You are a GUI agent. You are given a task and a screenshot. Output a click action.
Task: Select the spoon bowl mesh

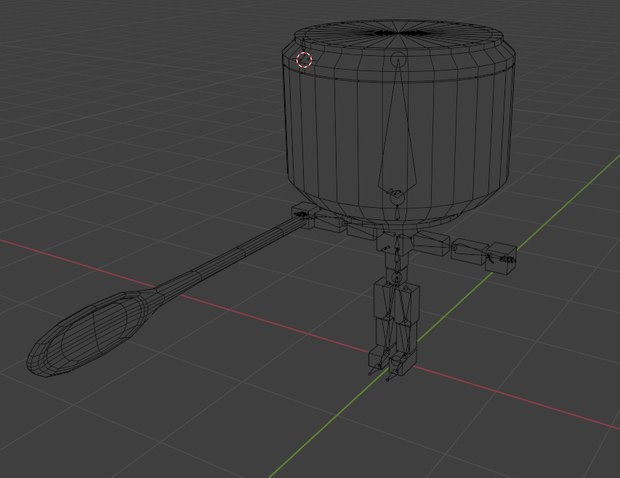(x=89, y=334)
